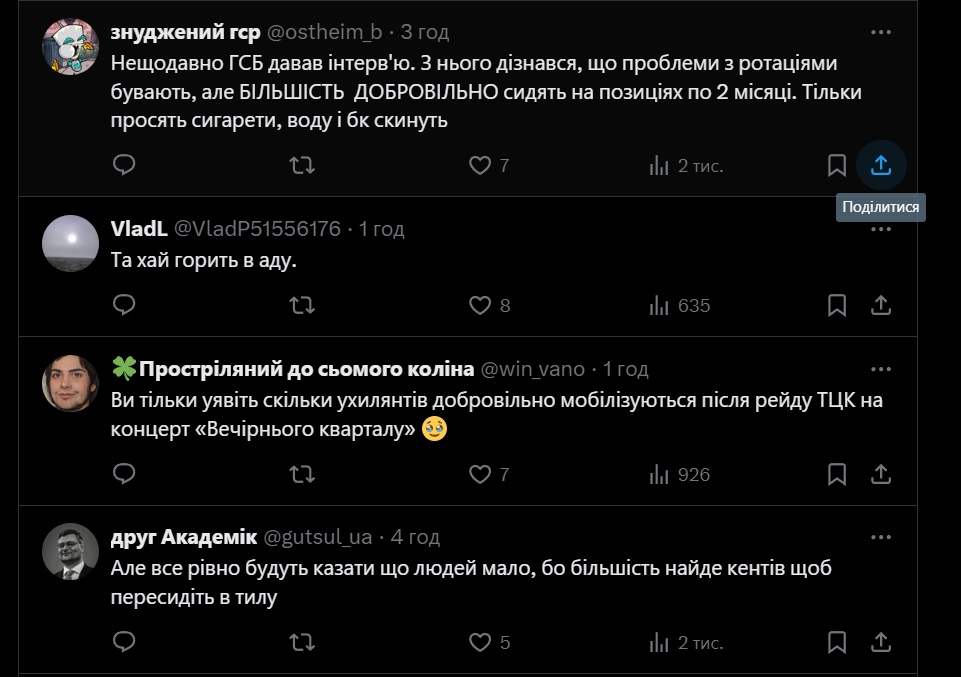Screen dimensions: 961x677
Task: Bookmark the ostheim_b tweet
Action: tap(837, 165)
